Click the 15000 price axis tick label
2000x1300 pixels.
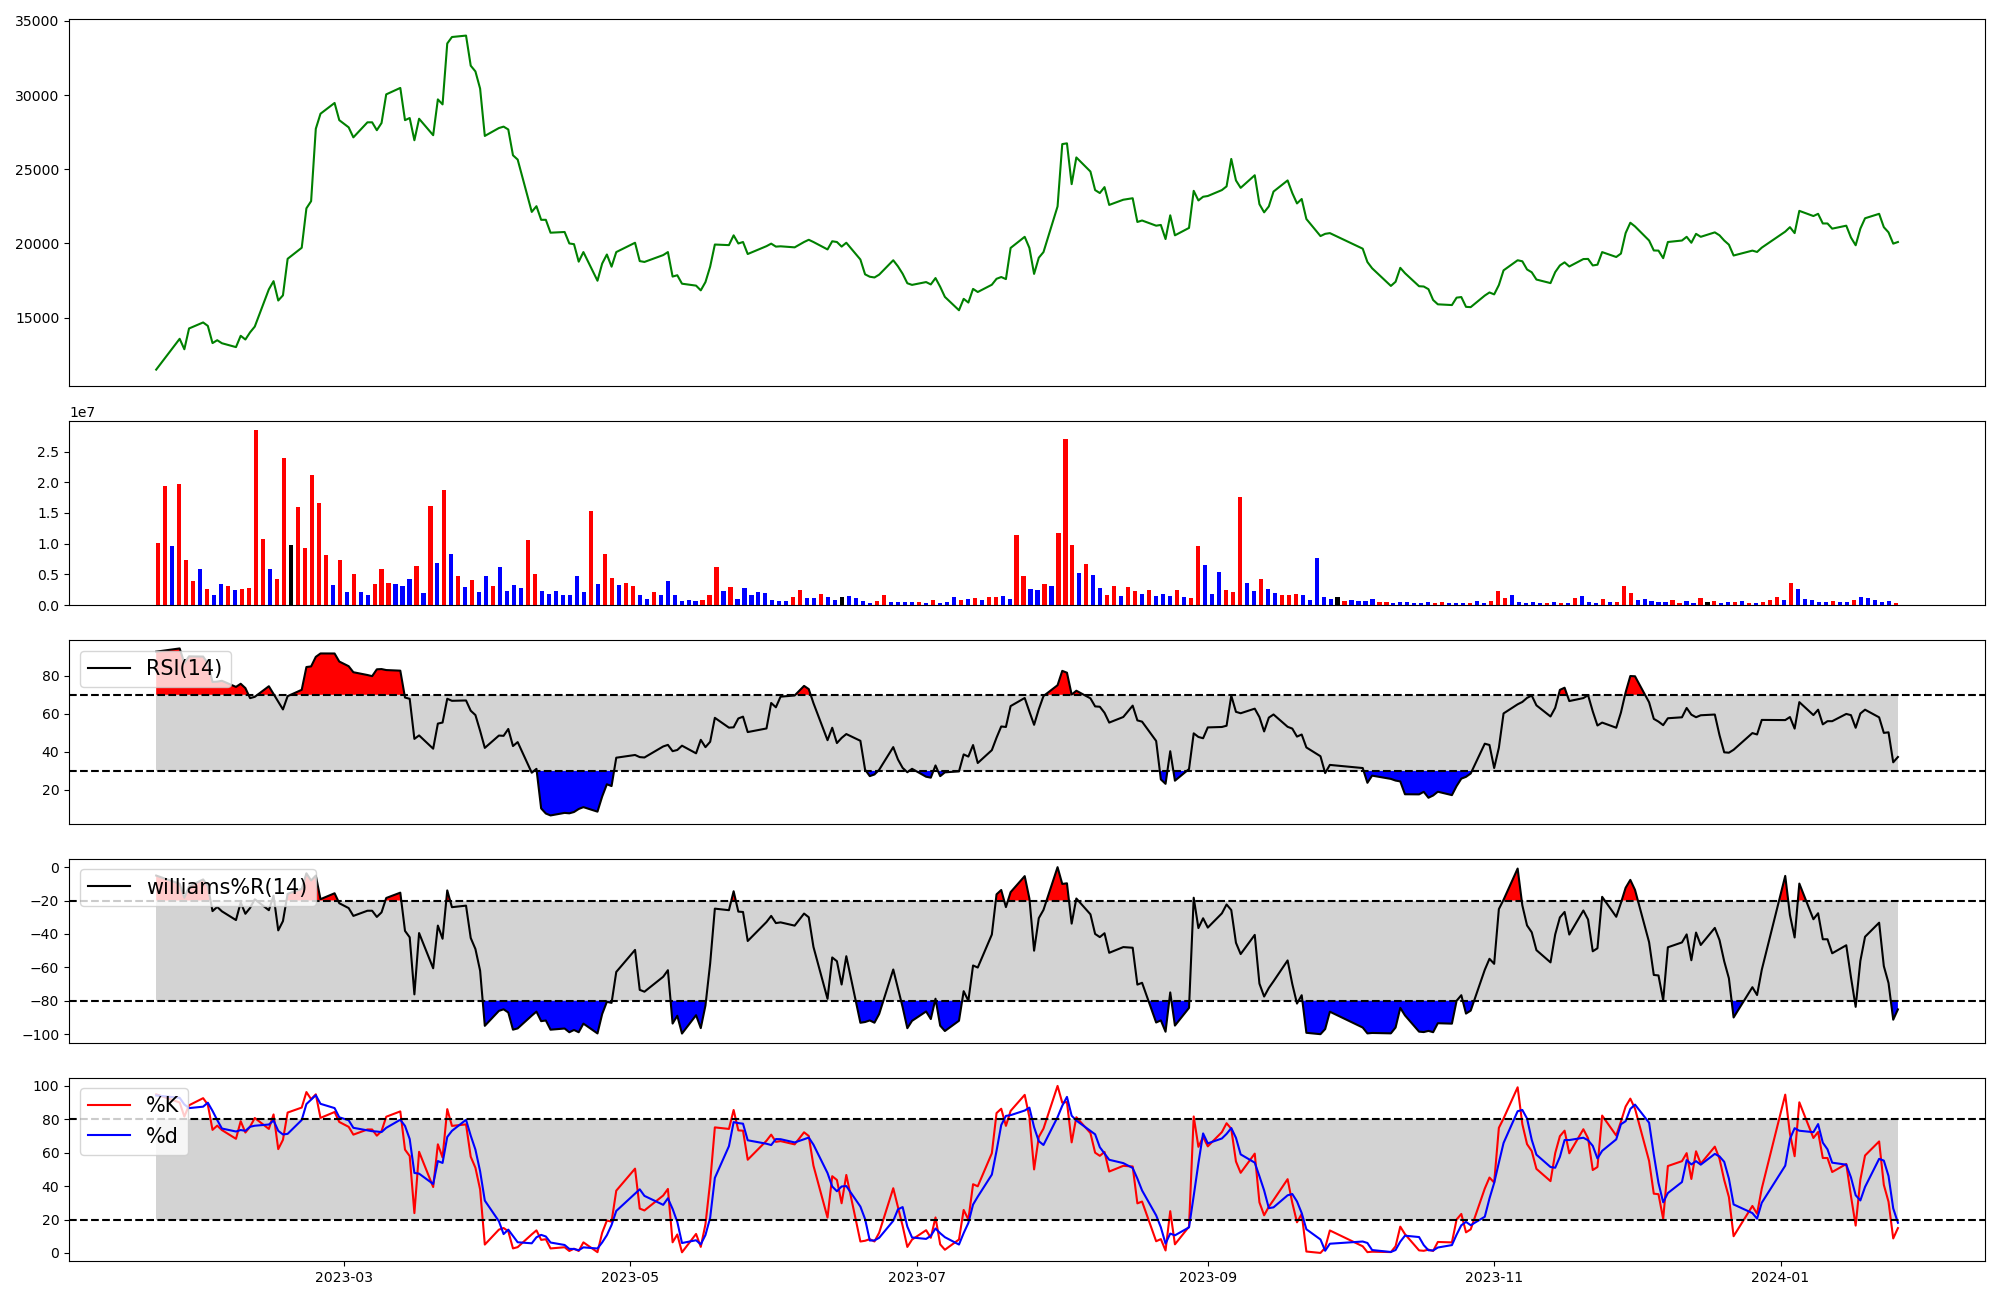(x=37, y=318)
